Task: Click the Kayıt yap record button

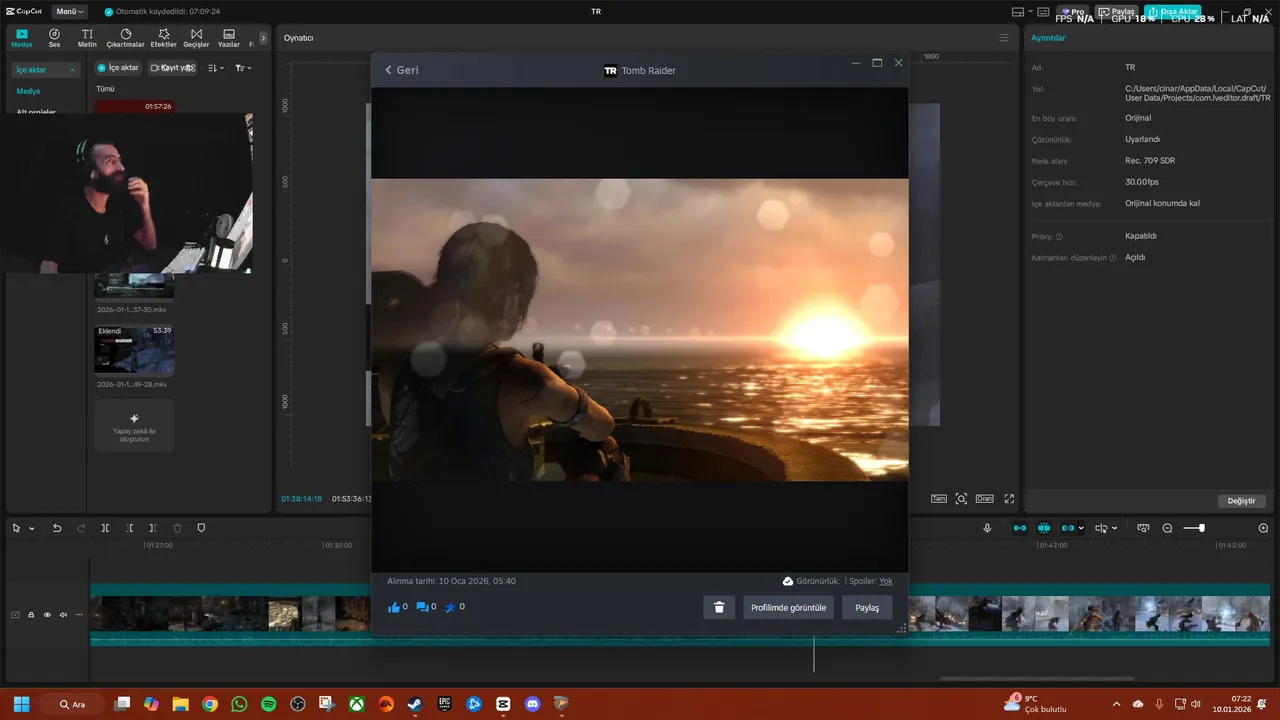Action: point(172,68)
